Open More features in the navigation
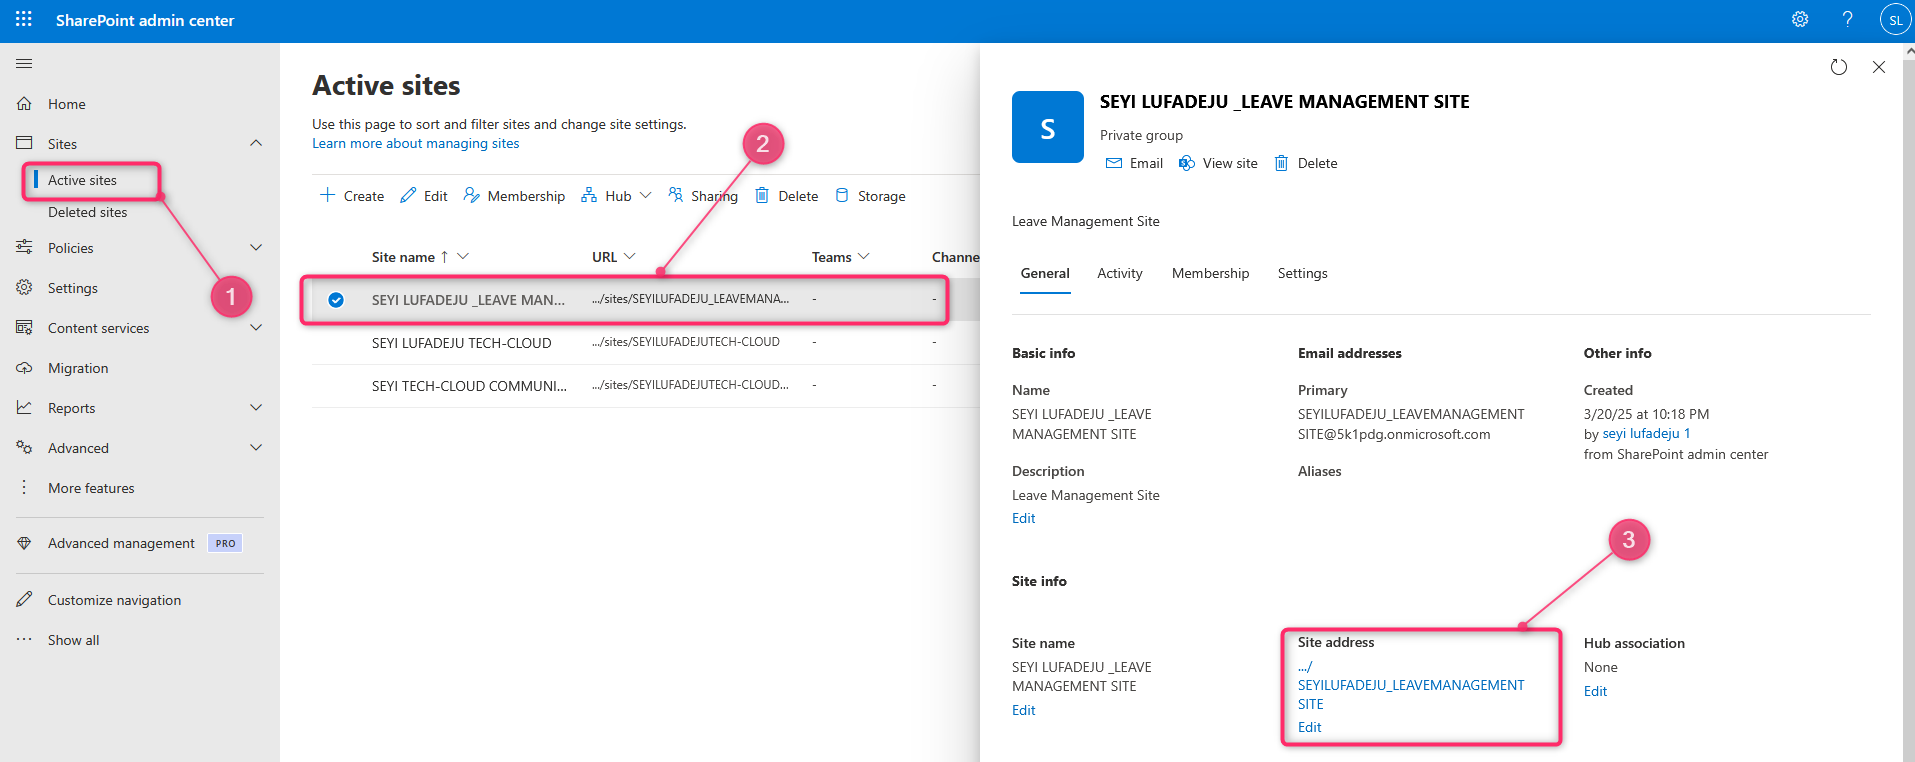The width and height of the screenshot is (1915, 762). pos(91,488)
